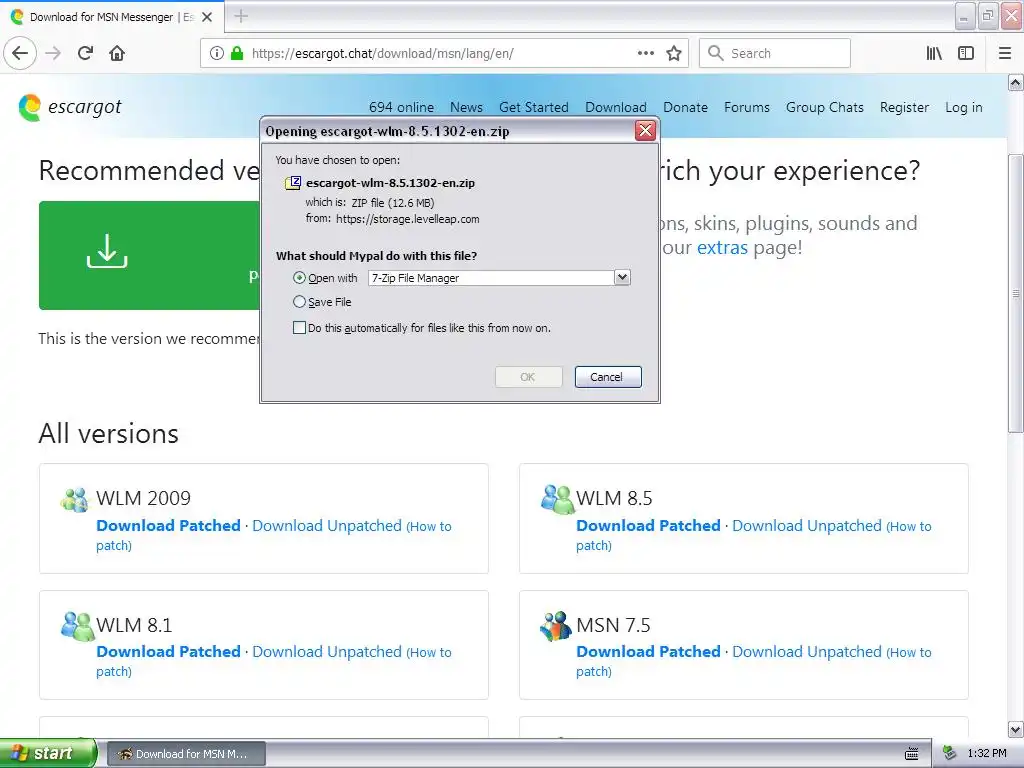Click the MSN 7.5 butterfly icon
The image size is (1024, 768).
click(556, 626)
